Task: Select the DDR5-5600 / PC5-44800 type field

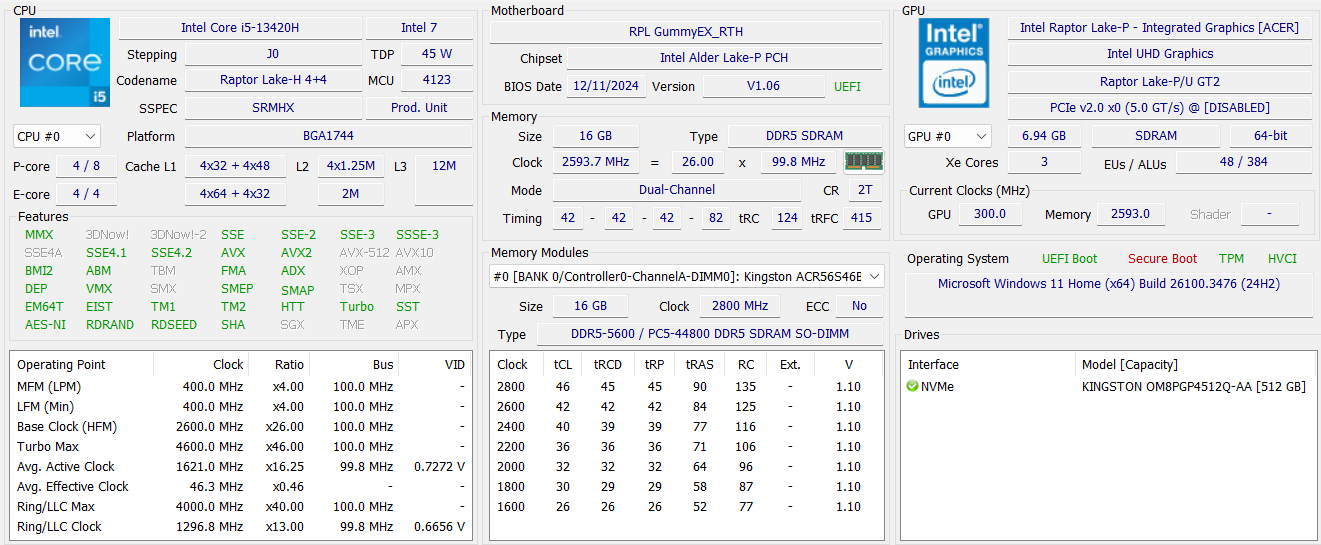Action: coord(709,335)
